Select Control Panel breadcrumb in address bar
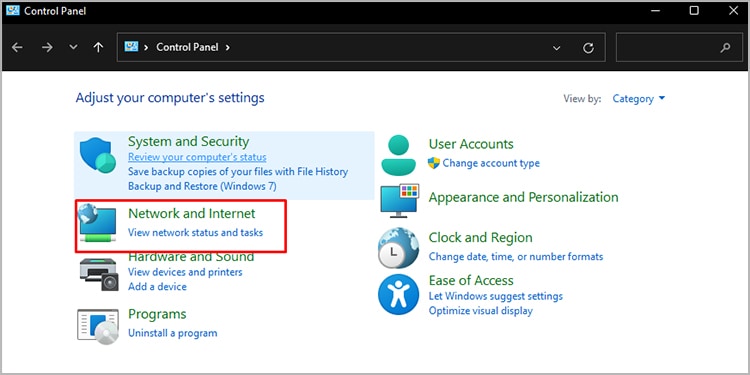750x375 pixels. 187,47
